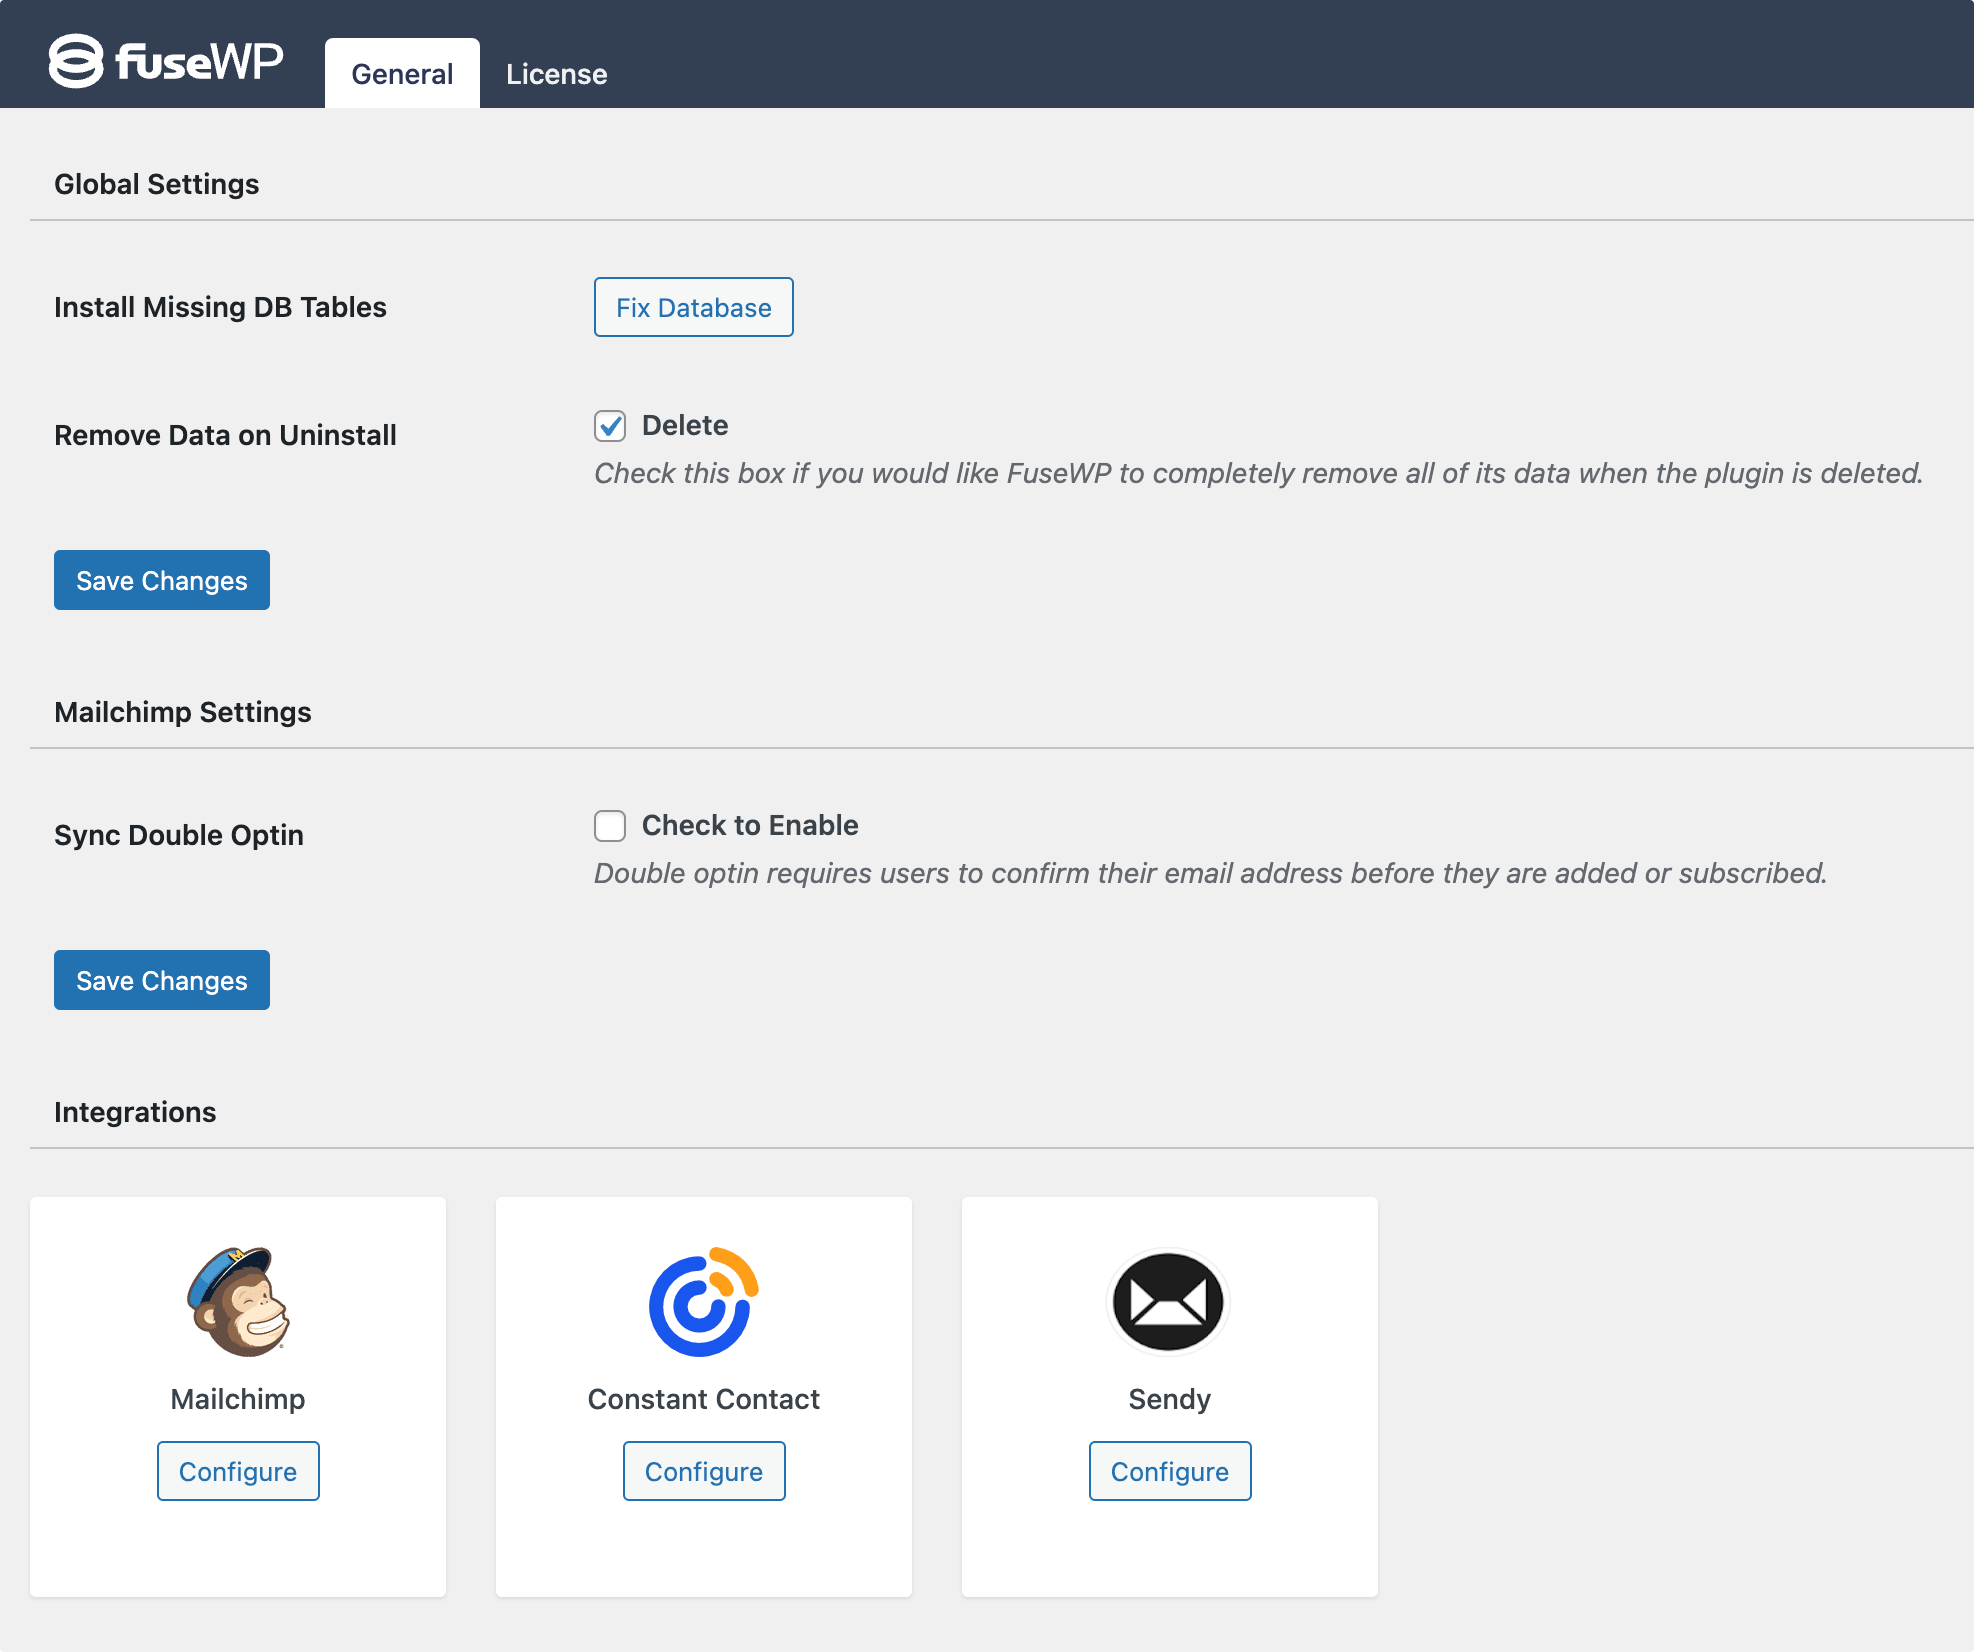Image resolution: width=1974 pixels, height=1652 pixels.
Task: Click the Constant Contact logo icon
Action: click(704, 1302)
